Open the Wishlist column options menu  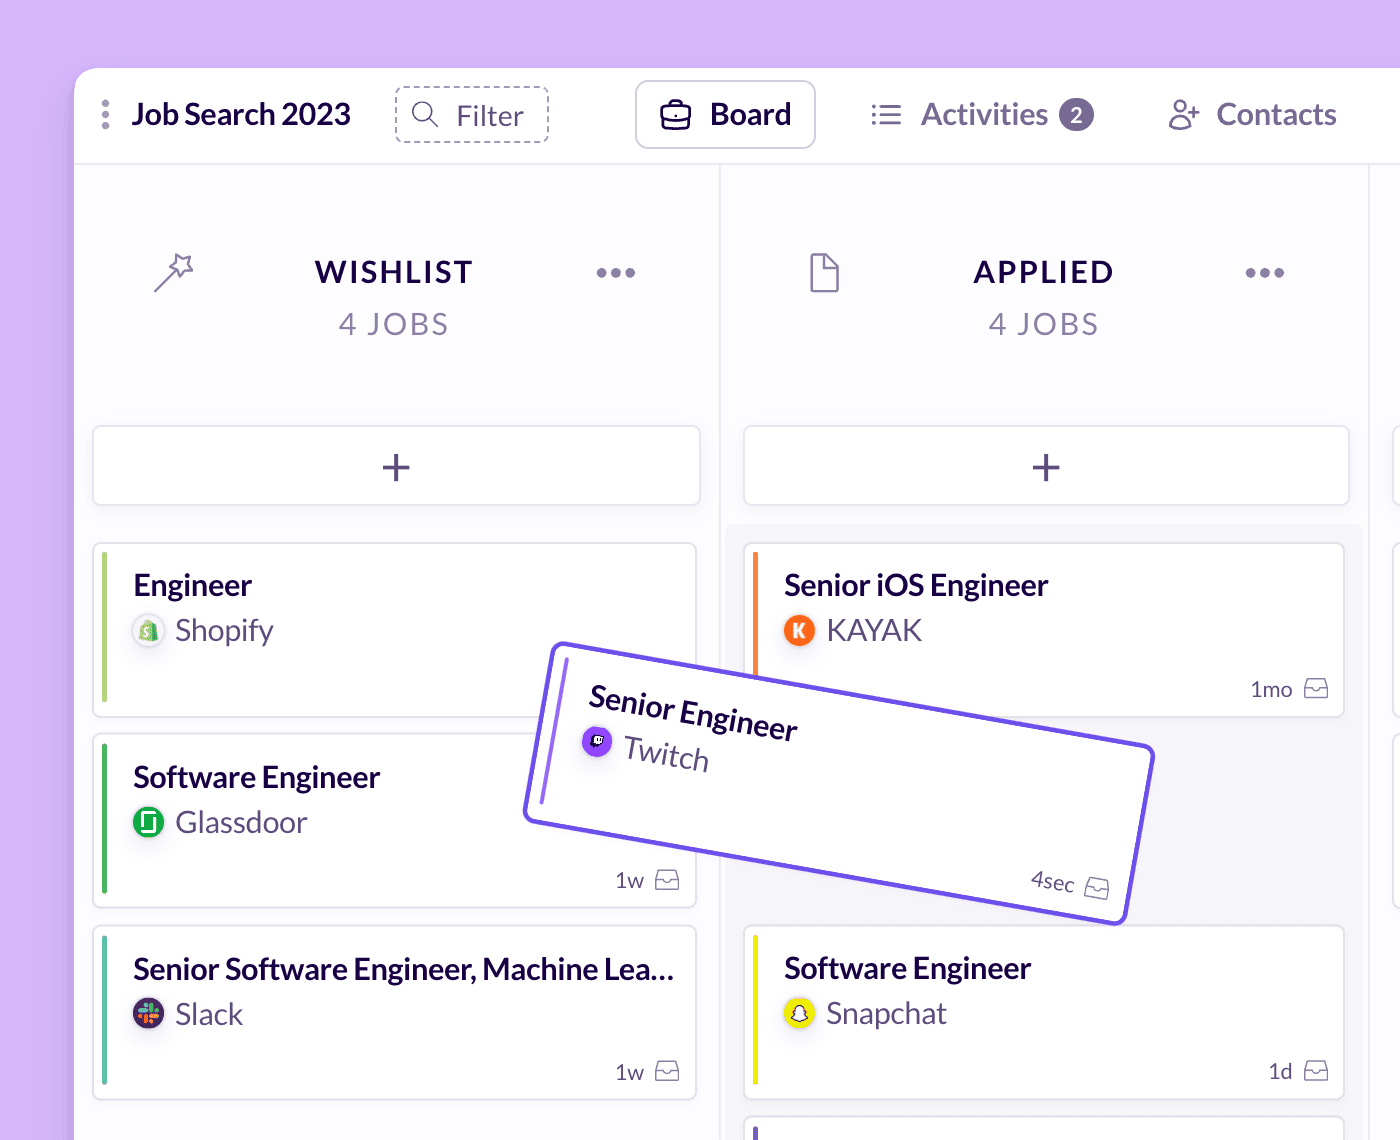click(616, 272)
